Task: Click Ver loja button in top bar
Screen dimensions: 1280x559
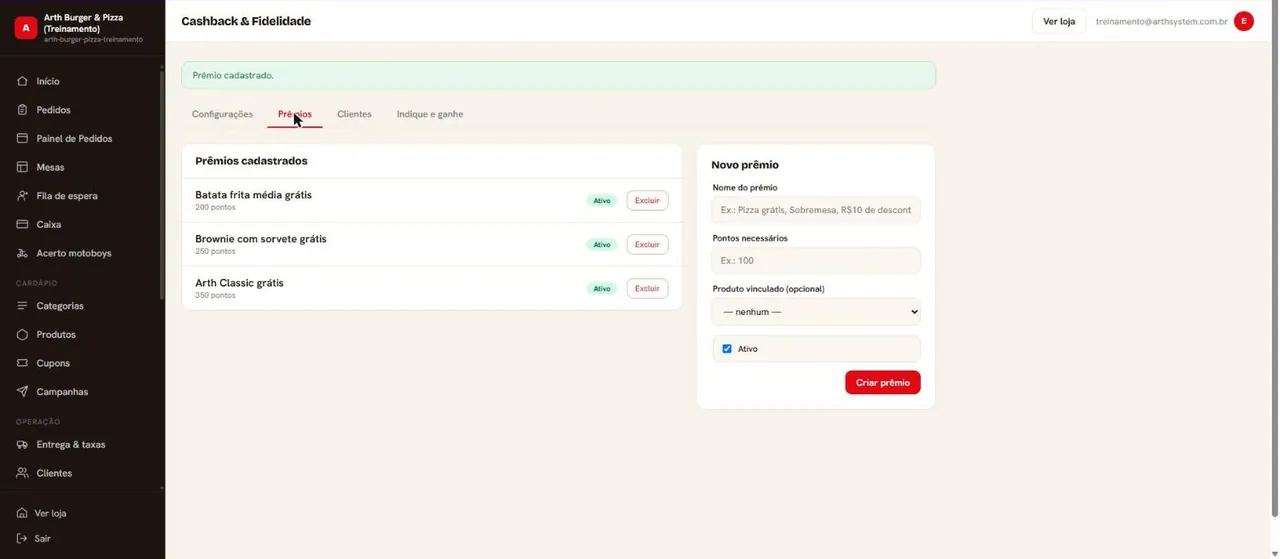Action: pyautogui.click(x=1059, y=21)
